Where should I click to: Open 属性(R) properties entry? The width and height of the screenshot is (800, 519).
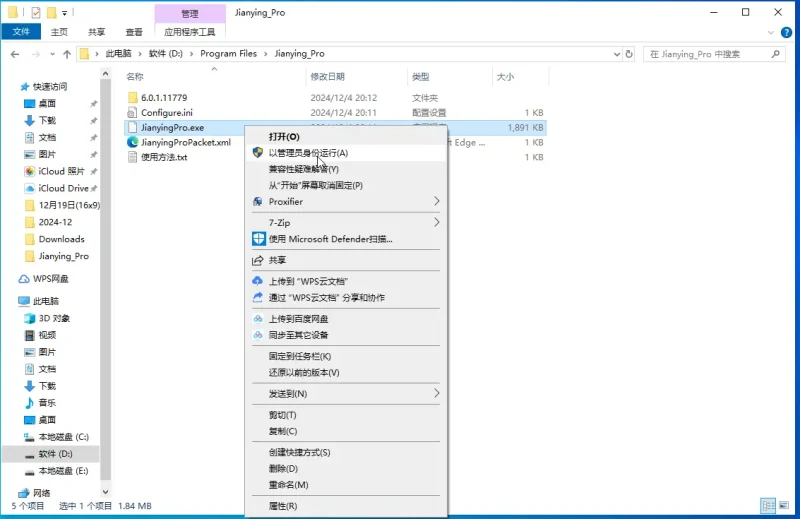346,506
